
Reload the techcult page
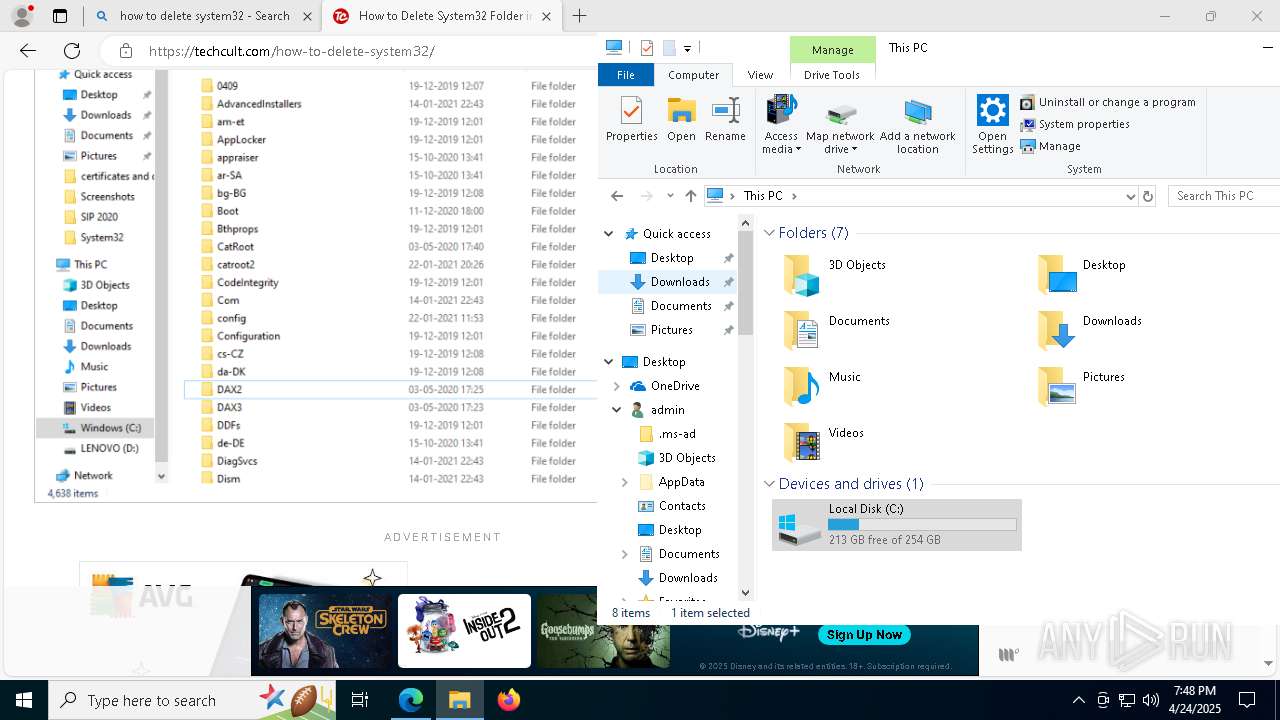72,50
